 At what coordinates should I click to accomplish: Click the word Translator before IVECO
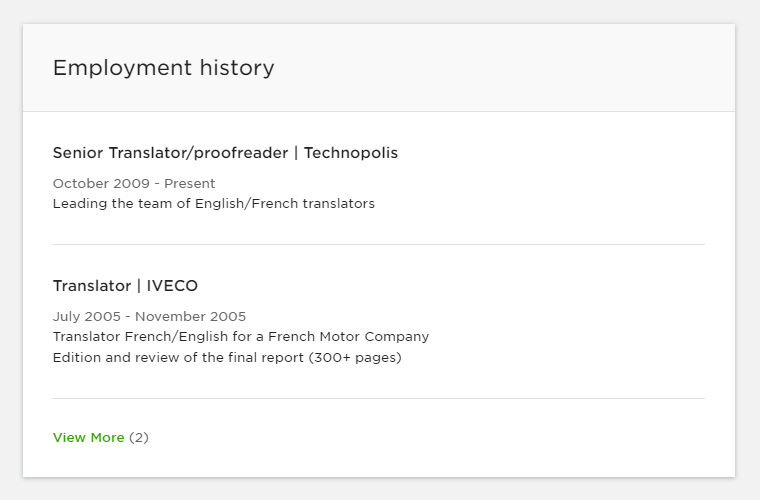tap(92, 286)
